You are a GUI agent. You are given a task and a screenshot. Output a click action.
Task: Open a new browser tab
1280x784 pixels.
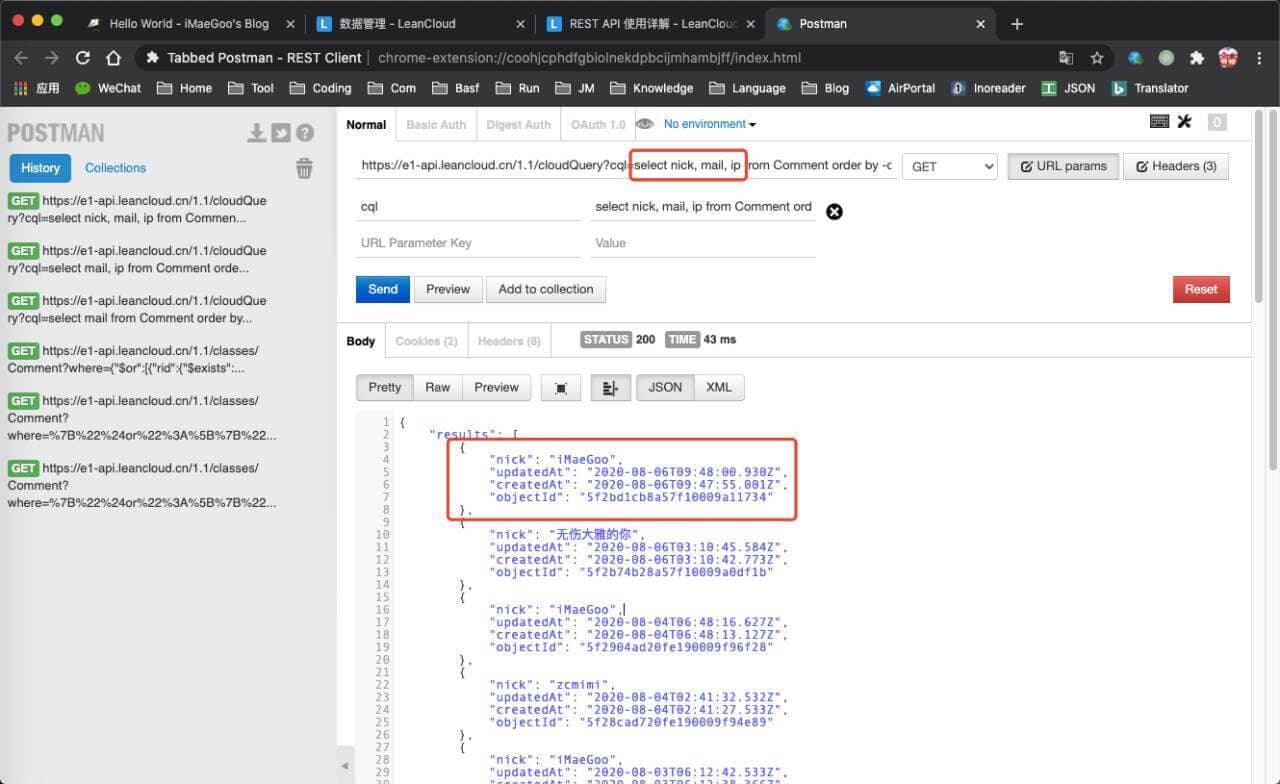[x=1017, y=24]
